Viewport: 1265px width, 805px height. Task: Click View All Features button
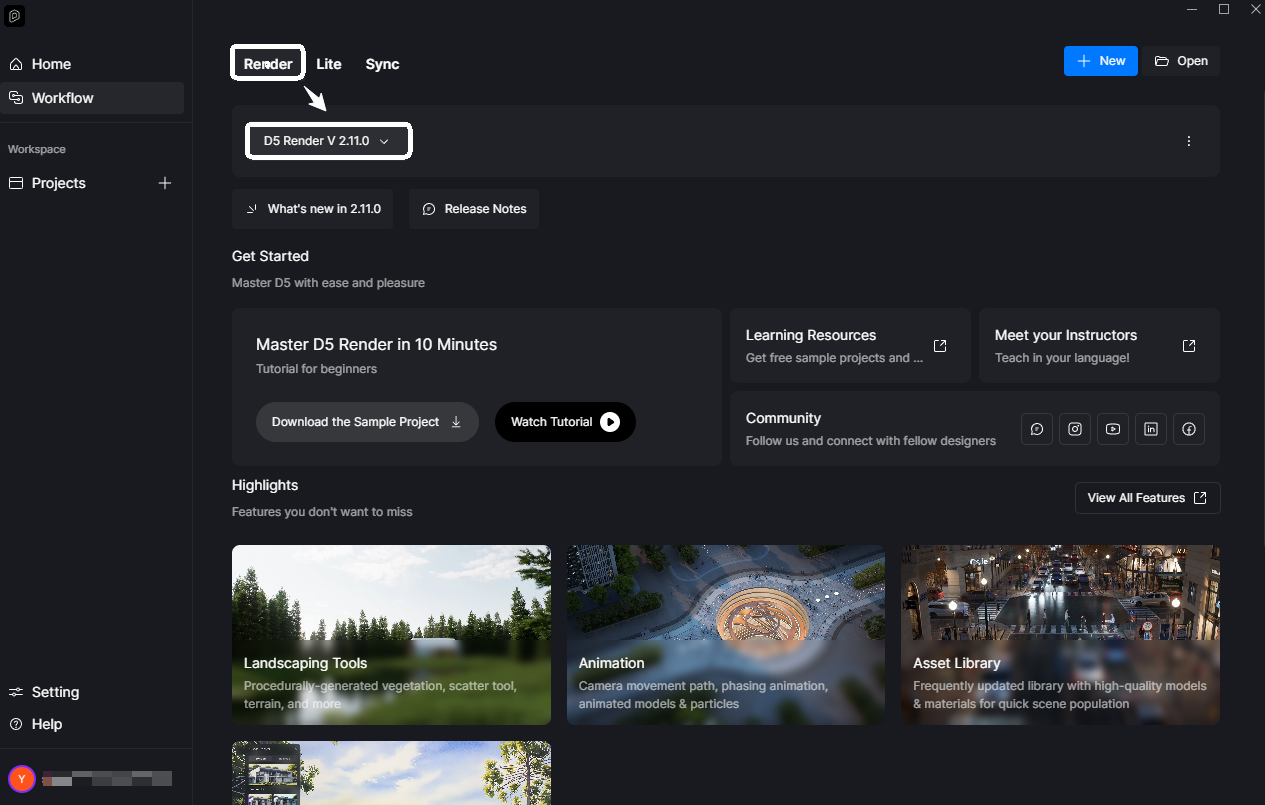pos(1148,498)
